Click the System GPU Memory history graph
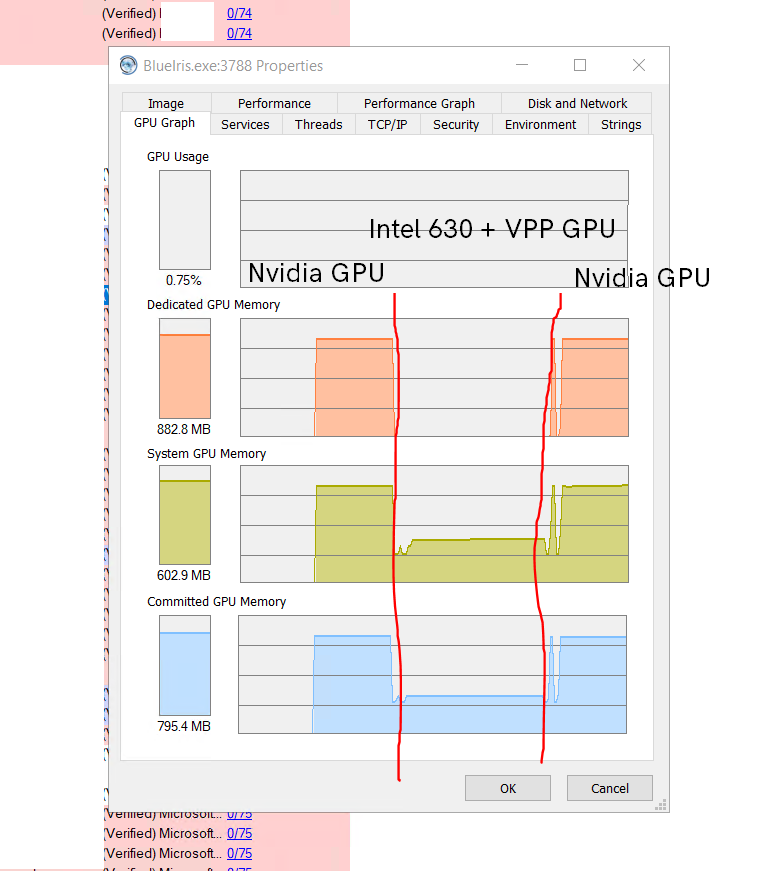 pos(434,524)
